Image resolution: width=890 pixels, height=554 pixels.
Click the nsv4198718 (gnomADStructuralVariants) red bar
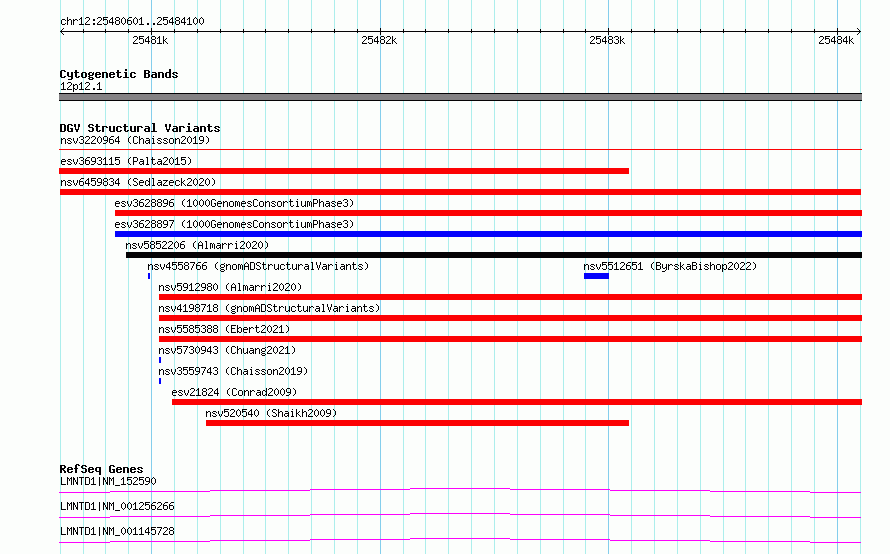pos(510,318)
